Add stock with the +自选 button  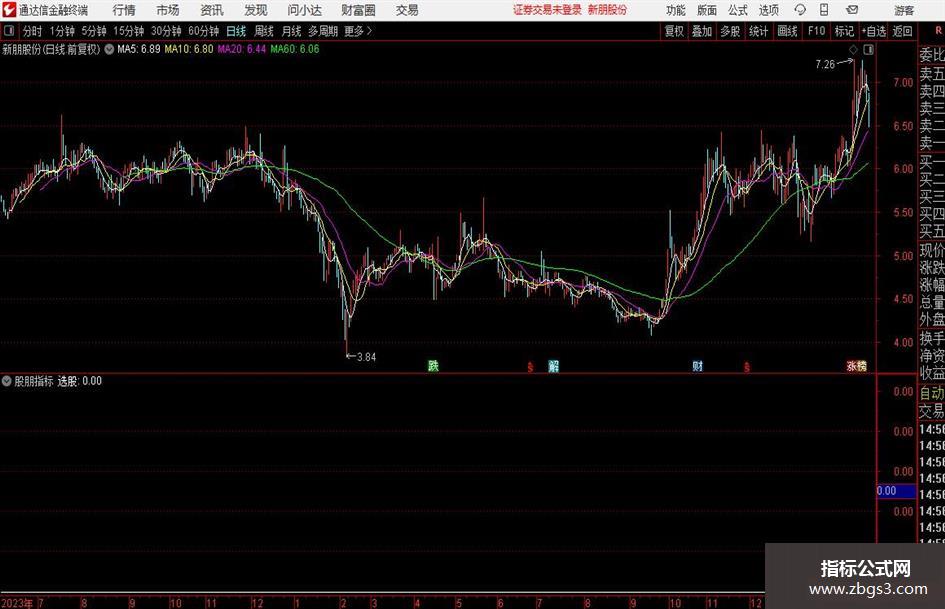click(x=874, y=31)
